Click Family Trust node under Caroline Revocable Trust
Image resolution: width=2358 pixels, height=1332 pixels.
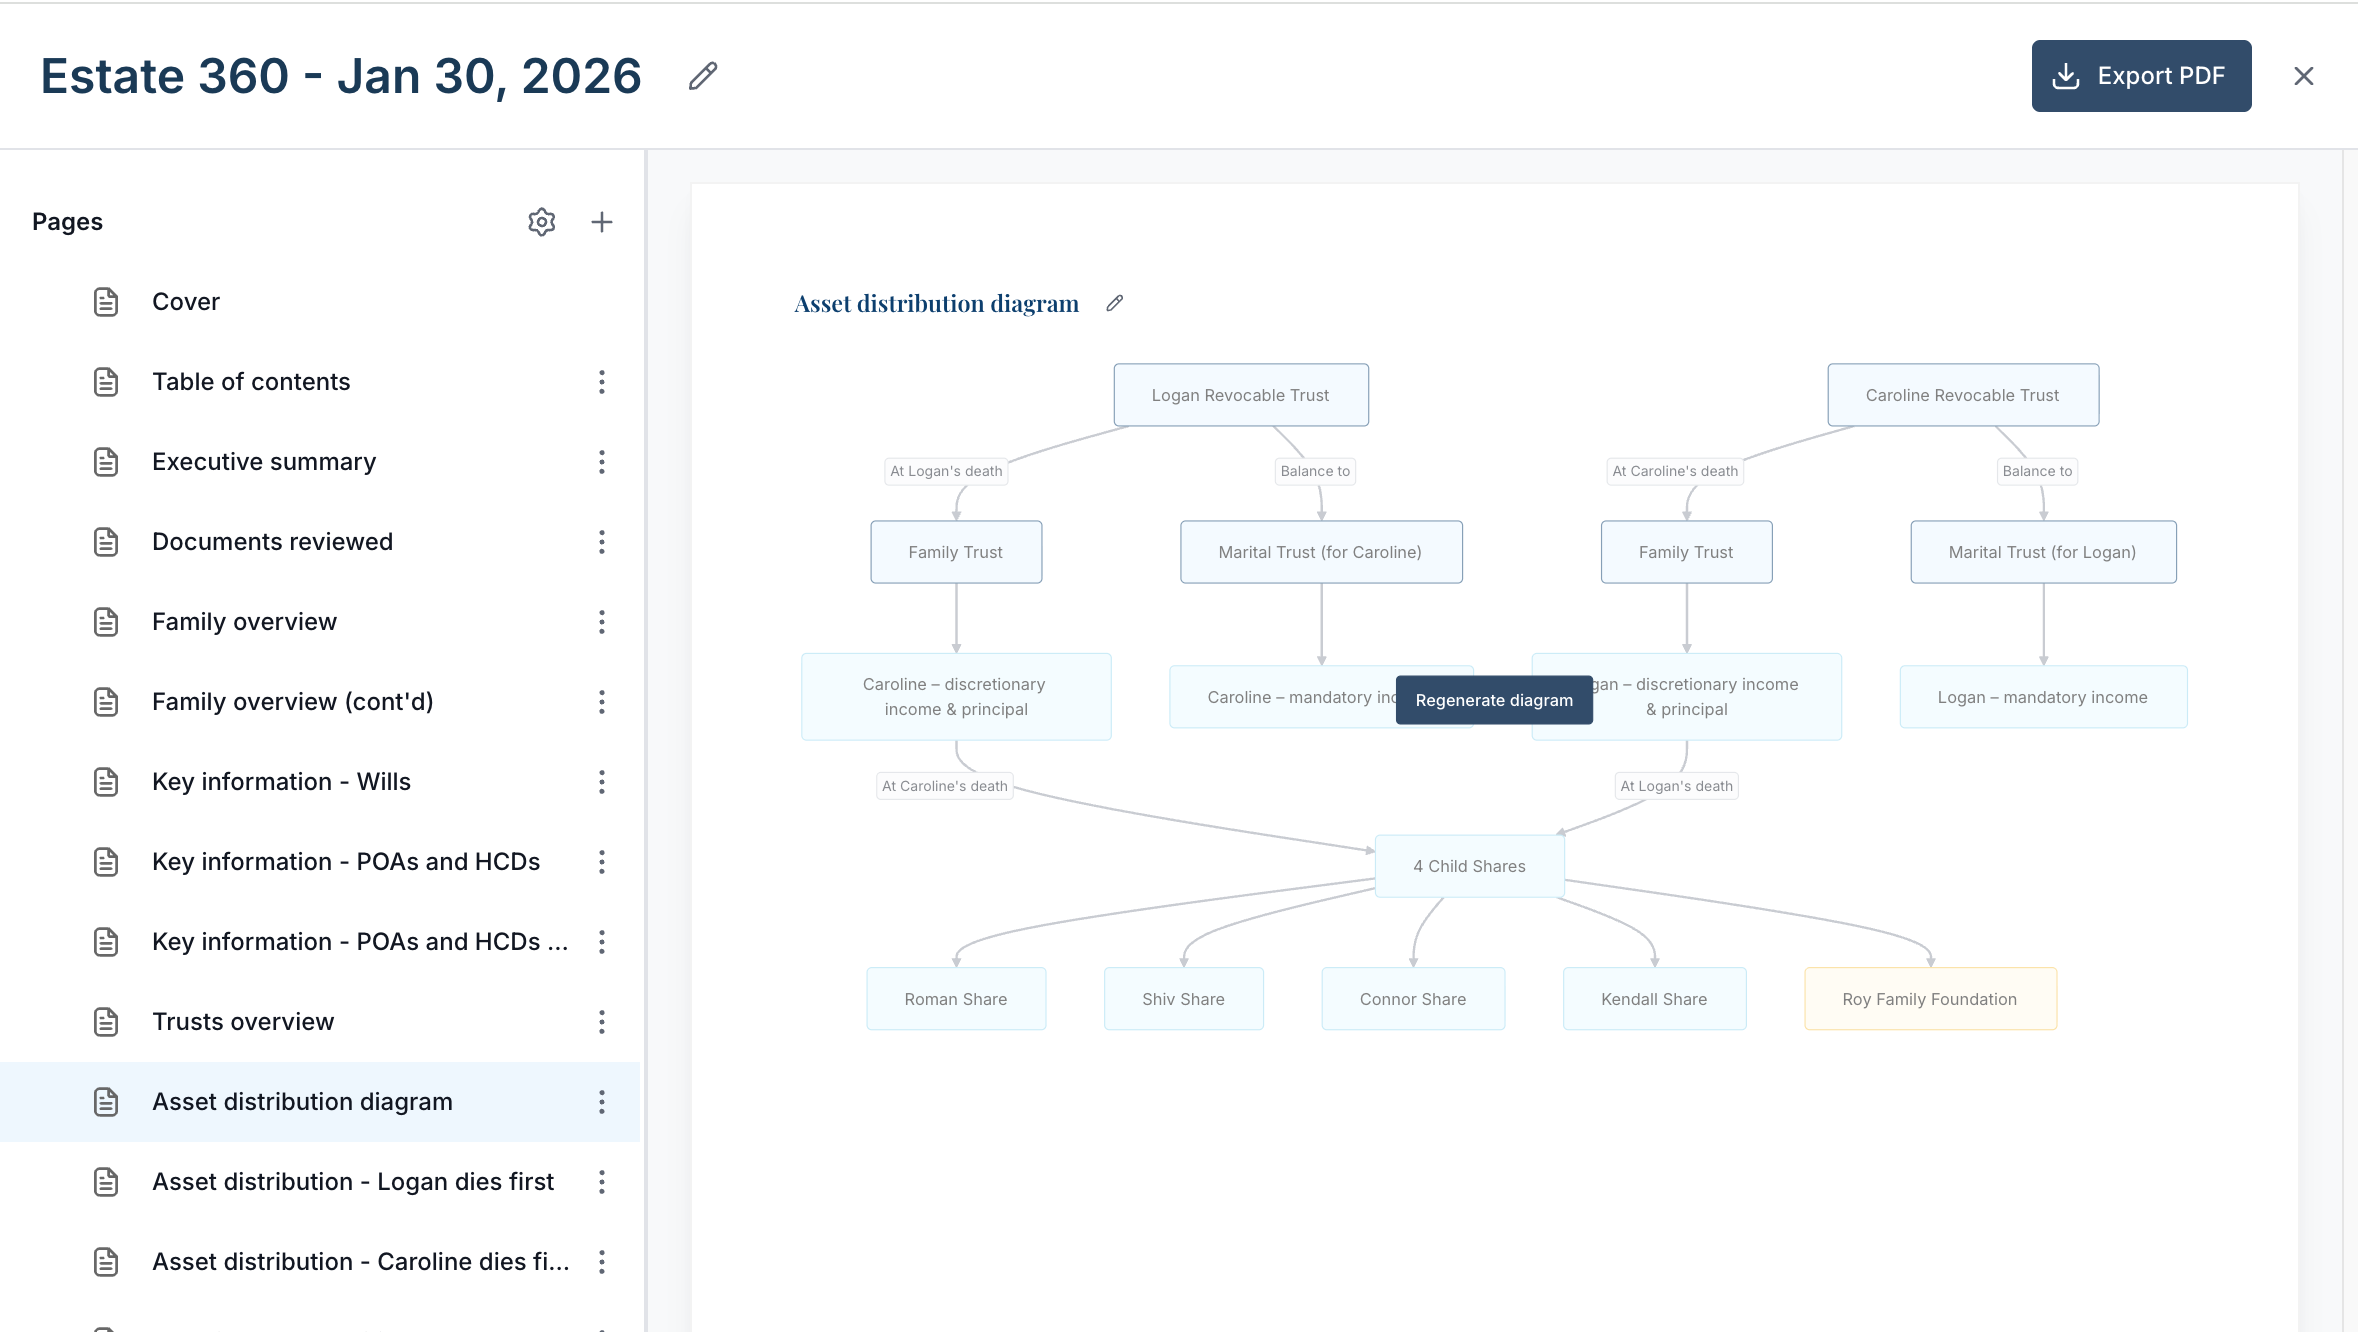(1686, 552)
